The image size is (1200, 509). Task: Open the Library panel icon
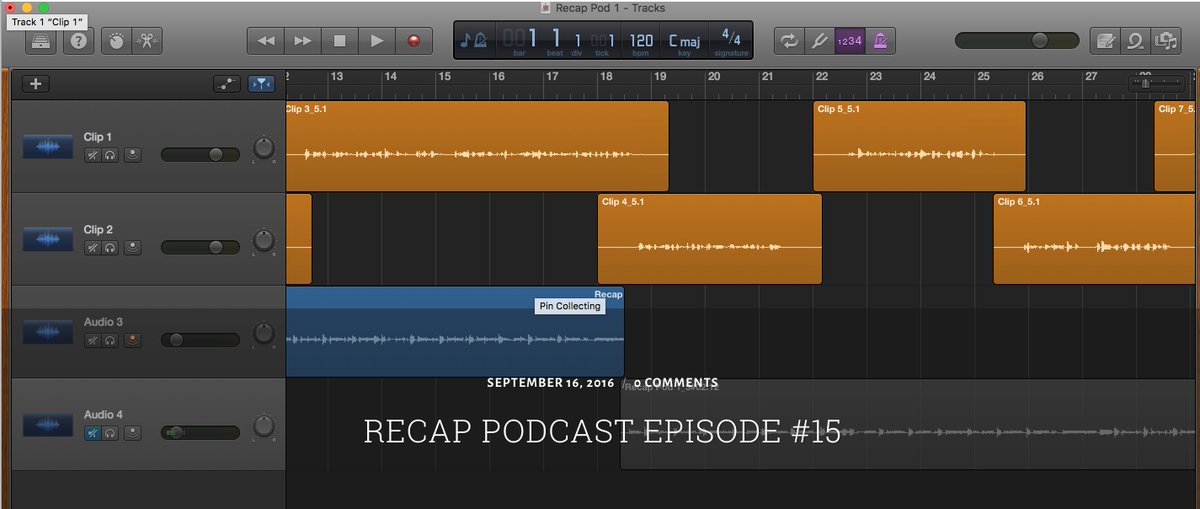[40, 41]
